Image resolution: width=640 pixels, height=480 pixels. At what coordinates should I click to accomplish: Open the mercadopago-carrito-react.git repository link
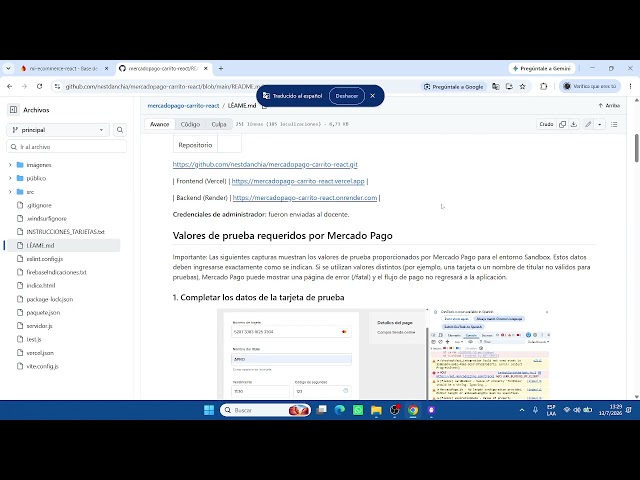click(265, 164)
